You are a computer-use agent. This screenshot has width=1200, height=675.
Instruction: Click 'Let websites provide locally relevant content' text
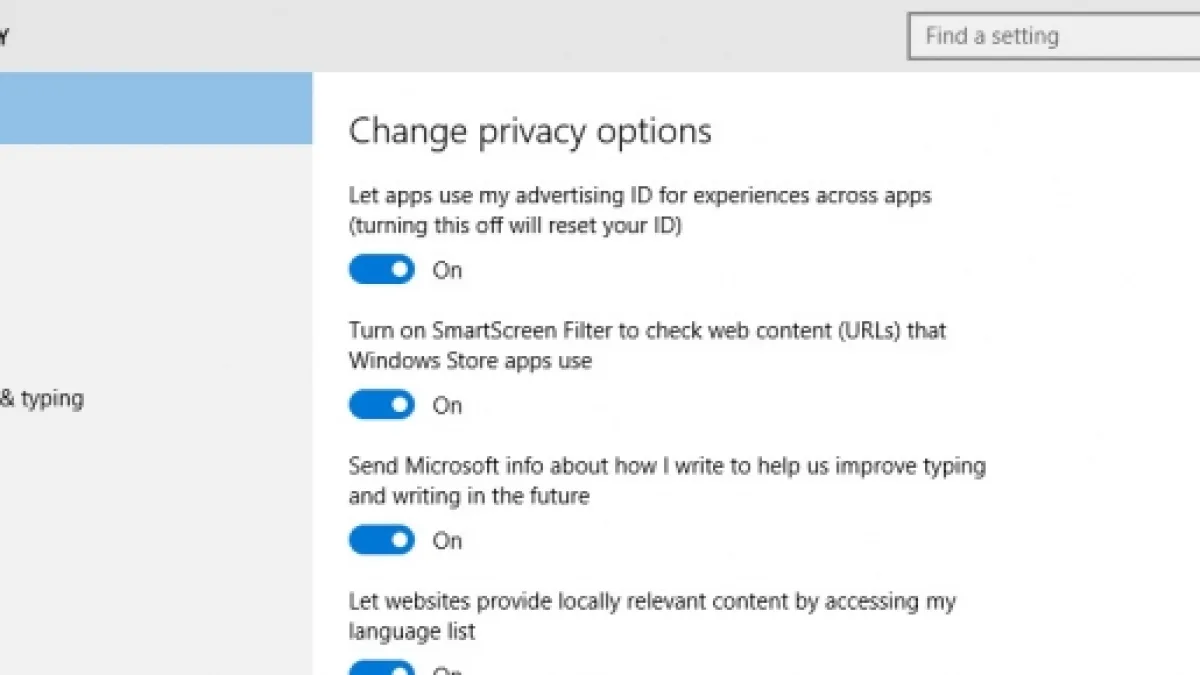coord(652,601)
